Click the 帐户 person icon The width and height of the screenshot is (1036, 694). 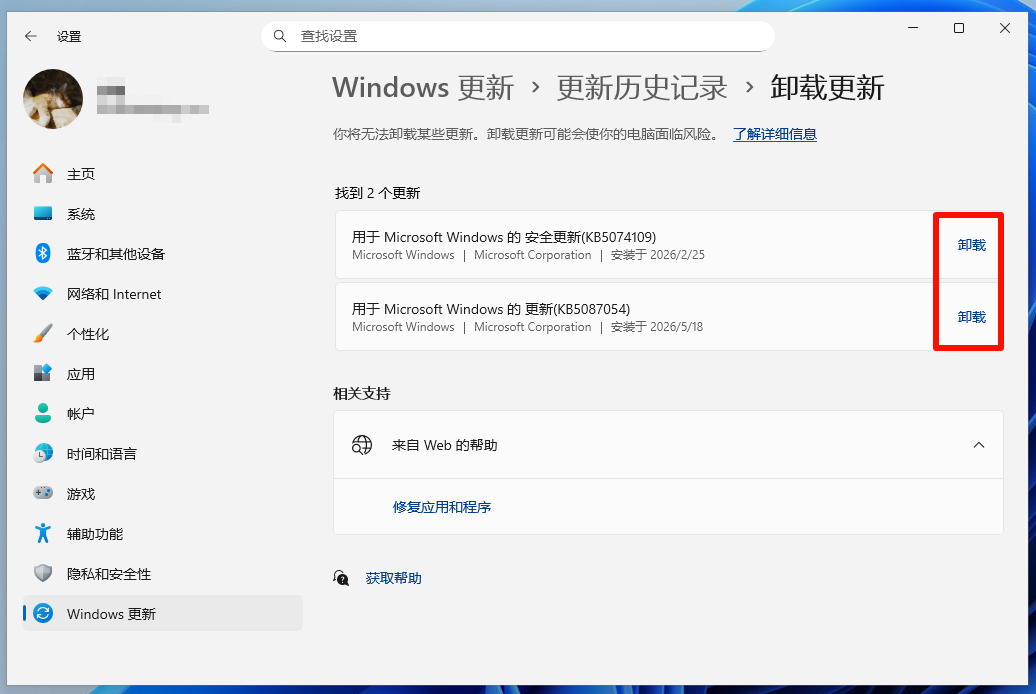coord(43,413)
